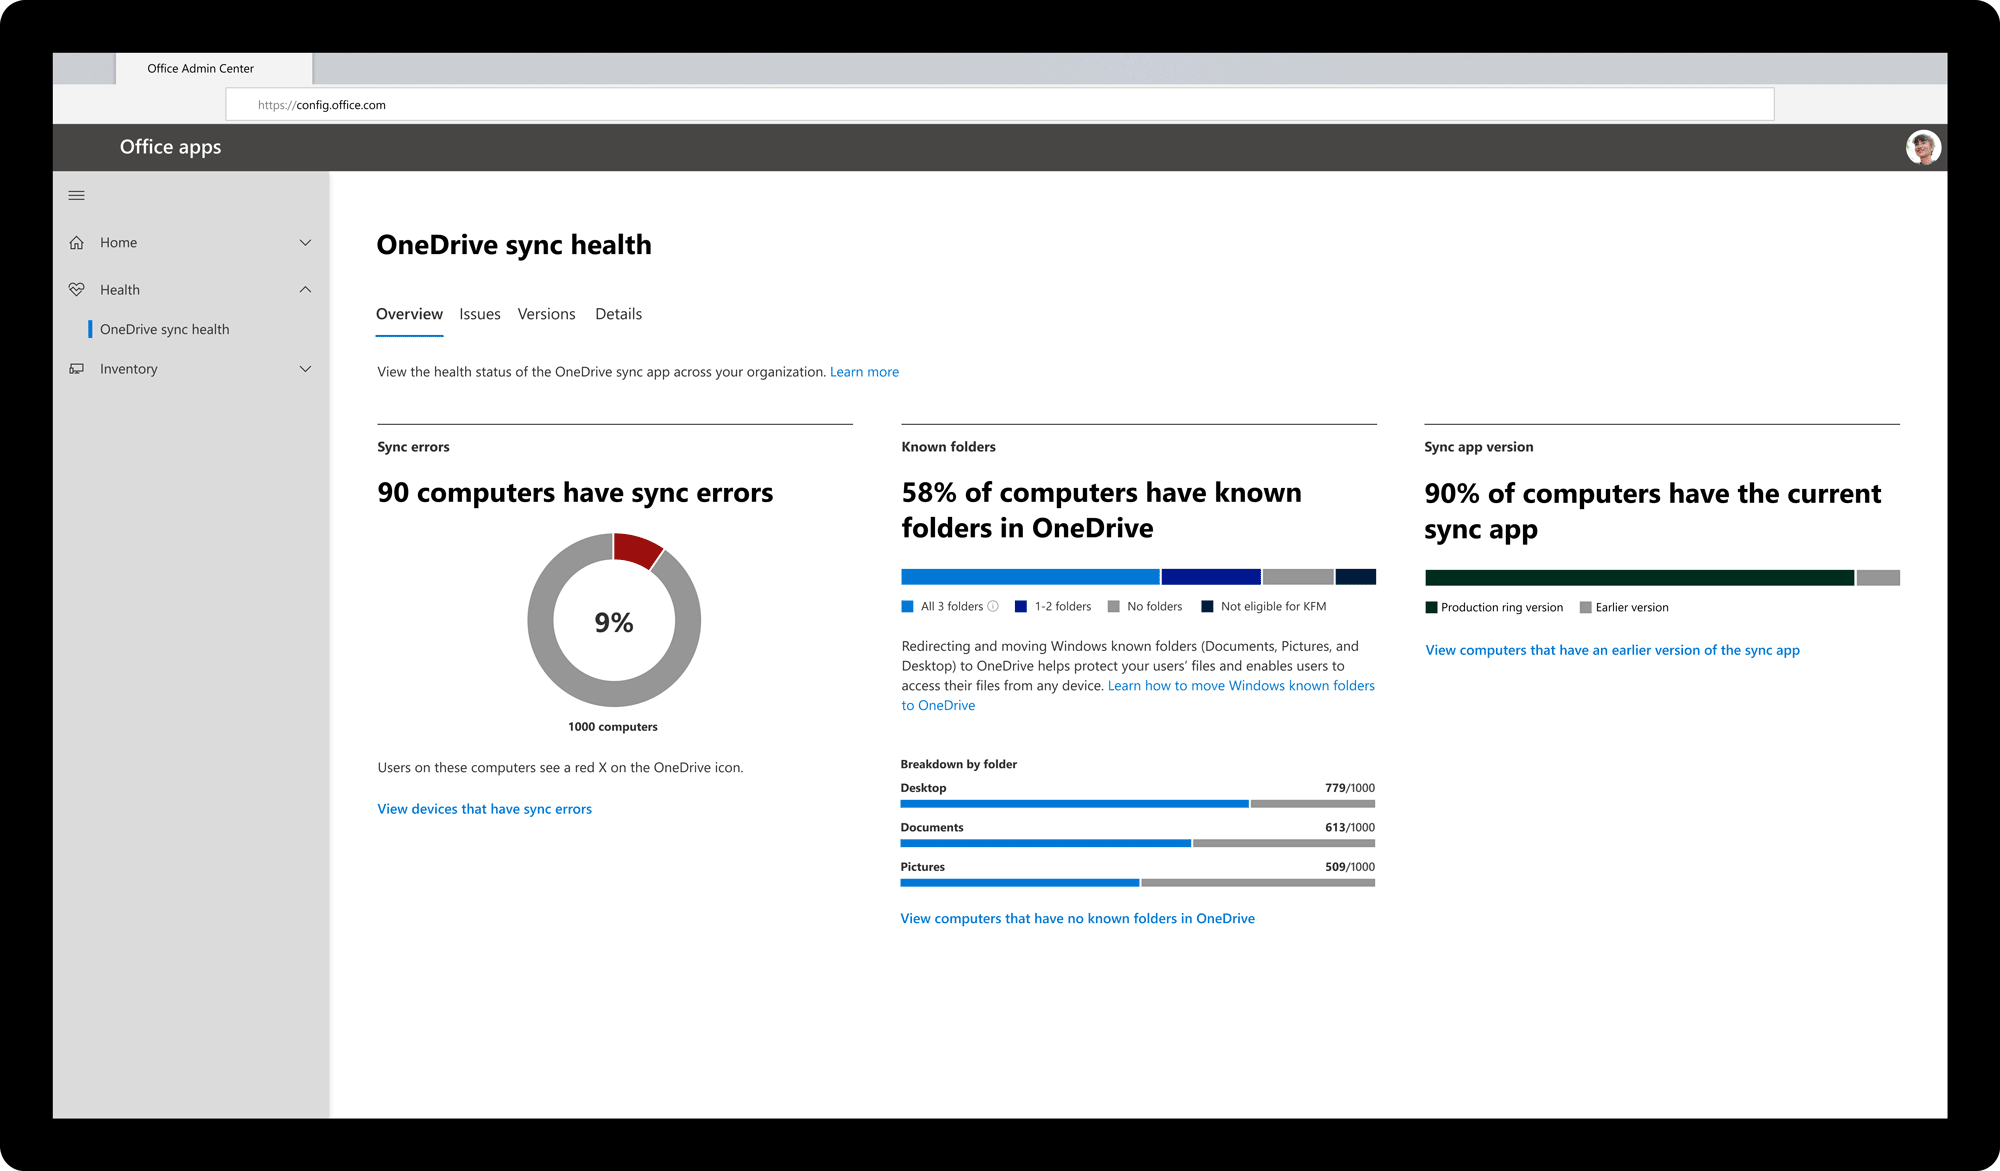2000x1171 pixels.
Task: Click the hamburger menu icon
Action: click(x=77, y=194)
